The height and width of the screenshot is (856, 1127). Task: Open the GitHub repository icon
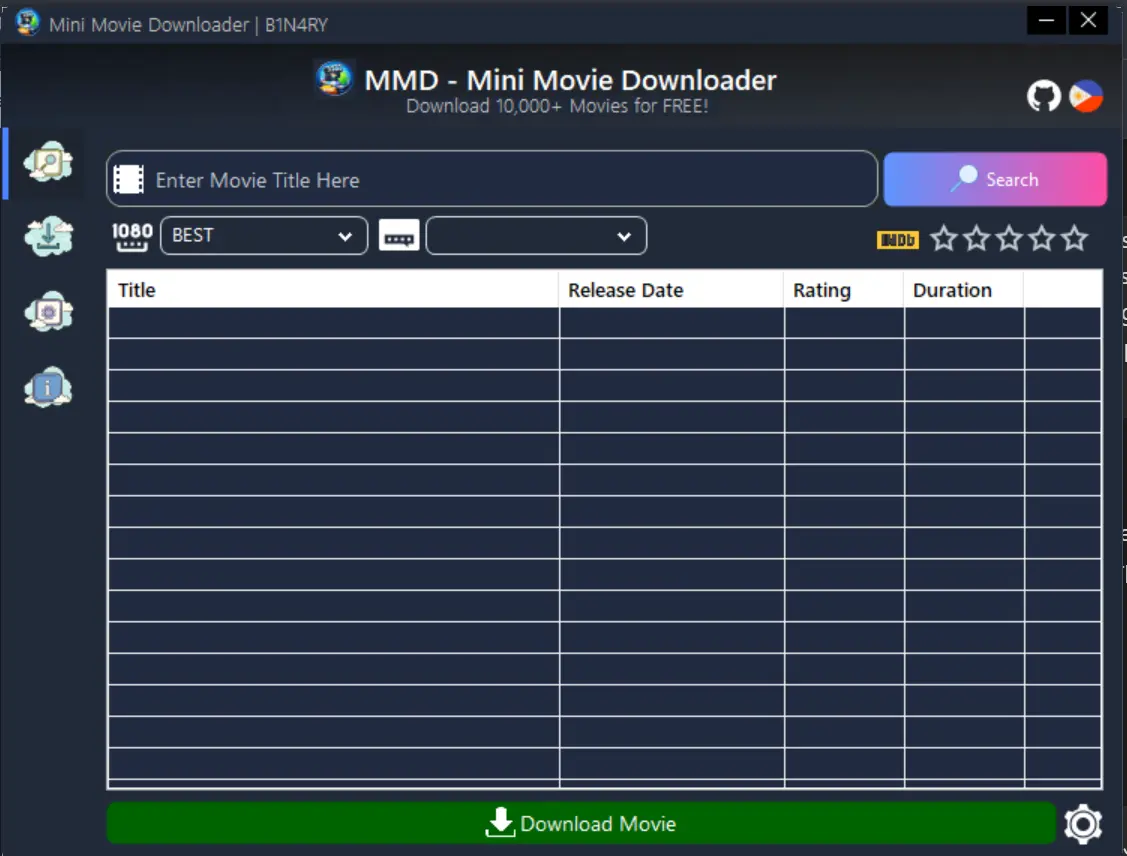(1044, 96)
